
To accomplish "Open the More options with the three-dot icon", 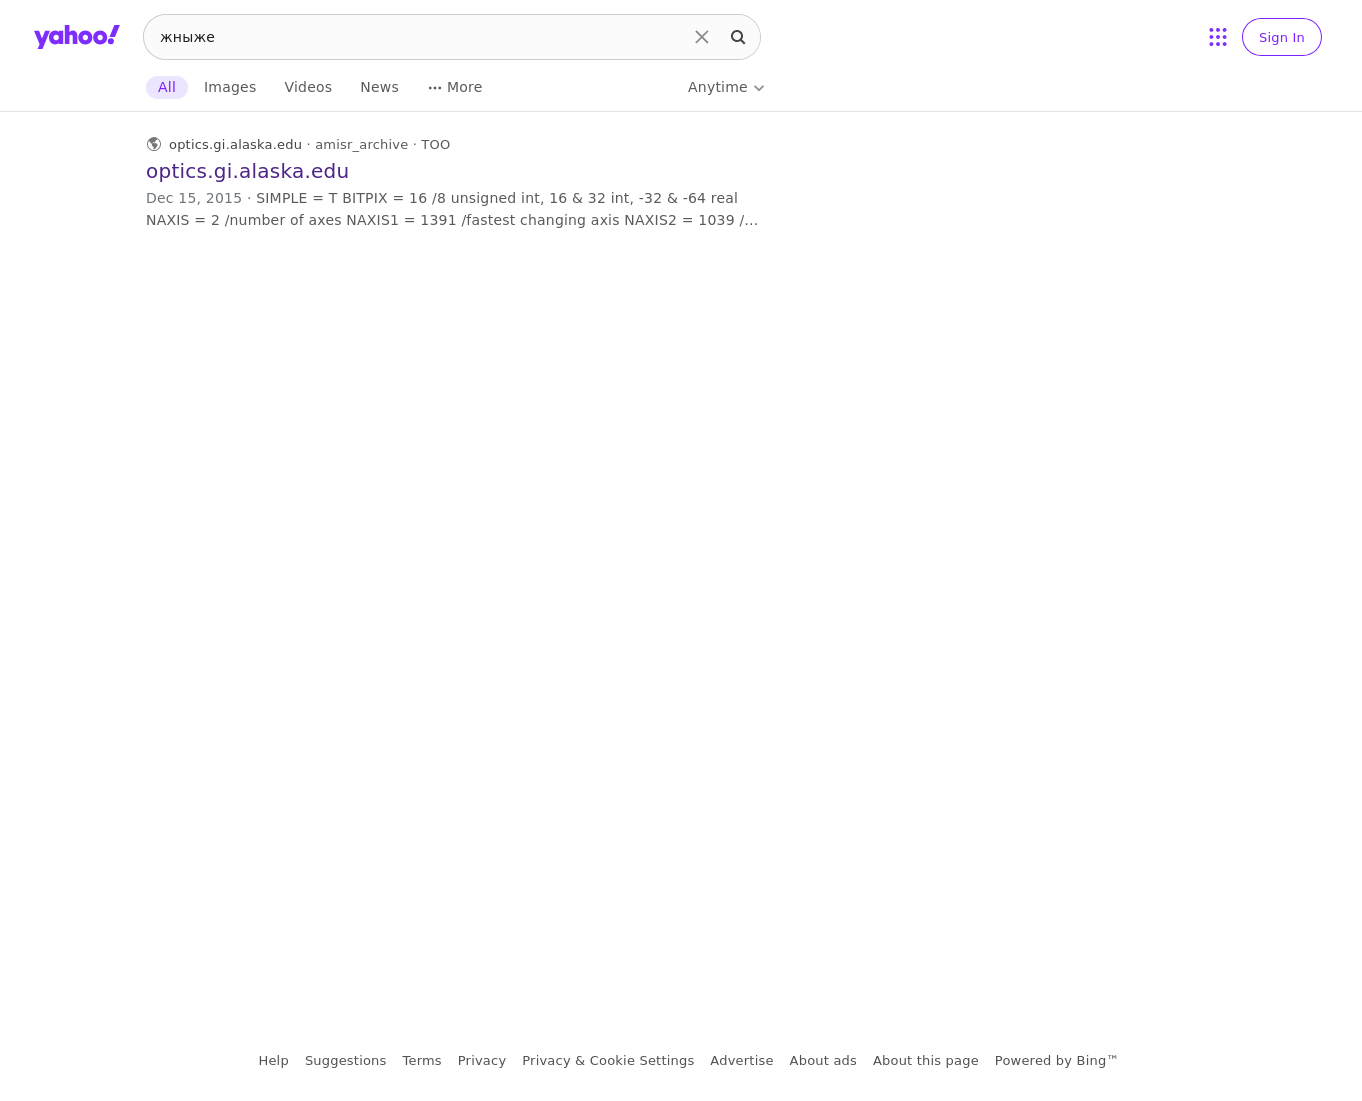I will pyautogui.click(x=455, y=87).
